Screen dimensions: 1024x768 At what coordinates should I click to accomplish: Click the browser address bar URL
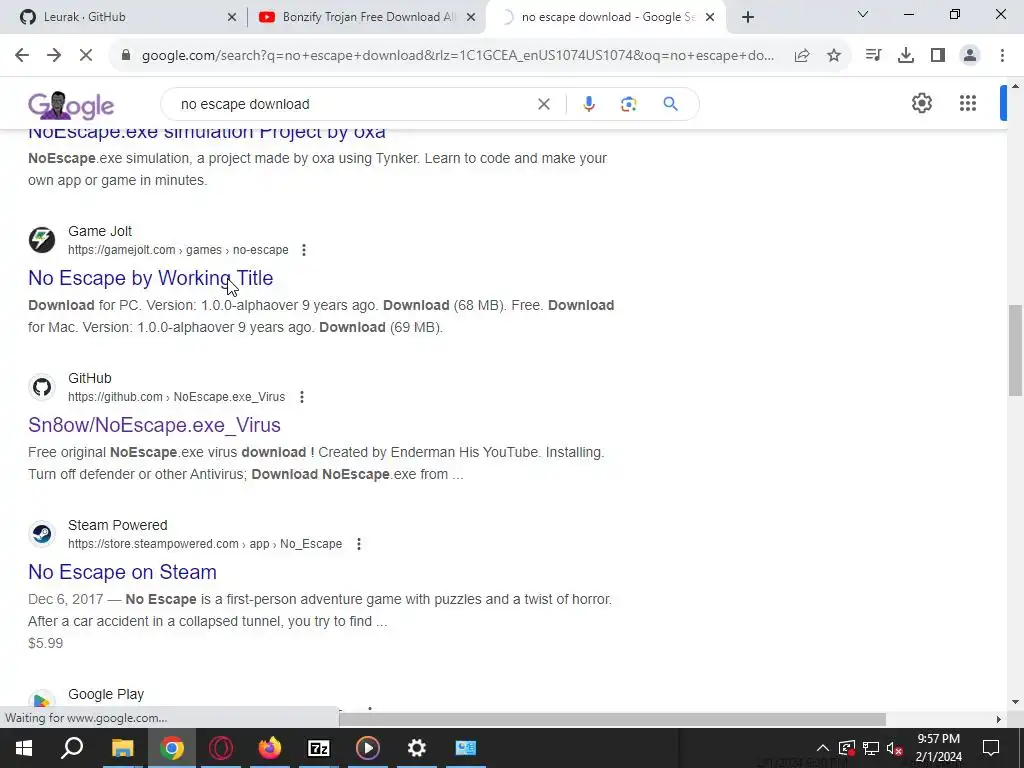[x=457, y=56]
